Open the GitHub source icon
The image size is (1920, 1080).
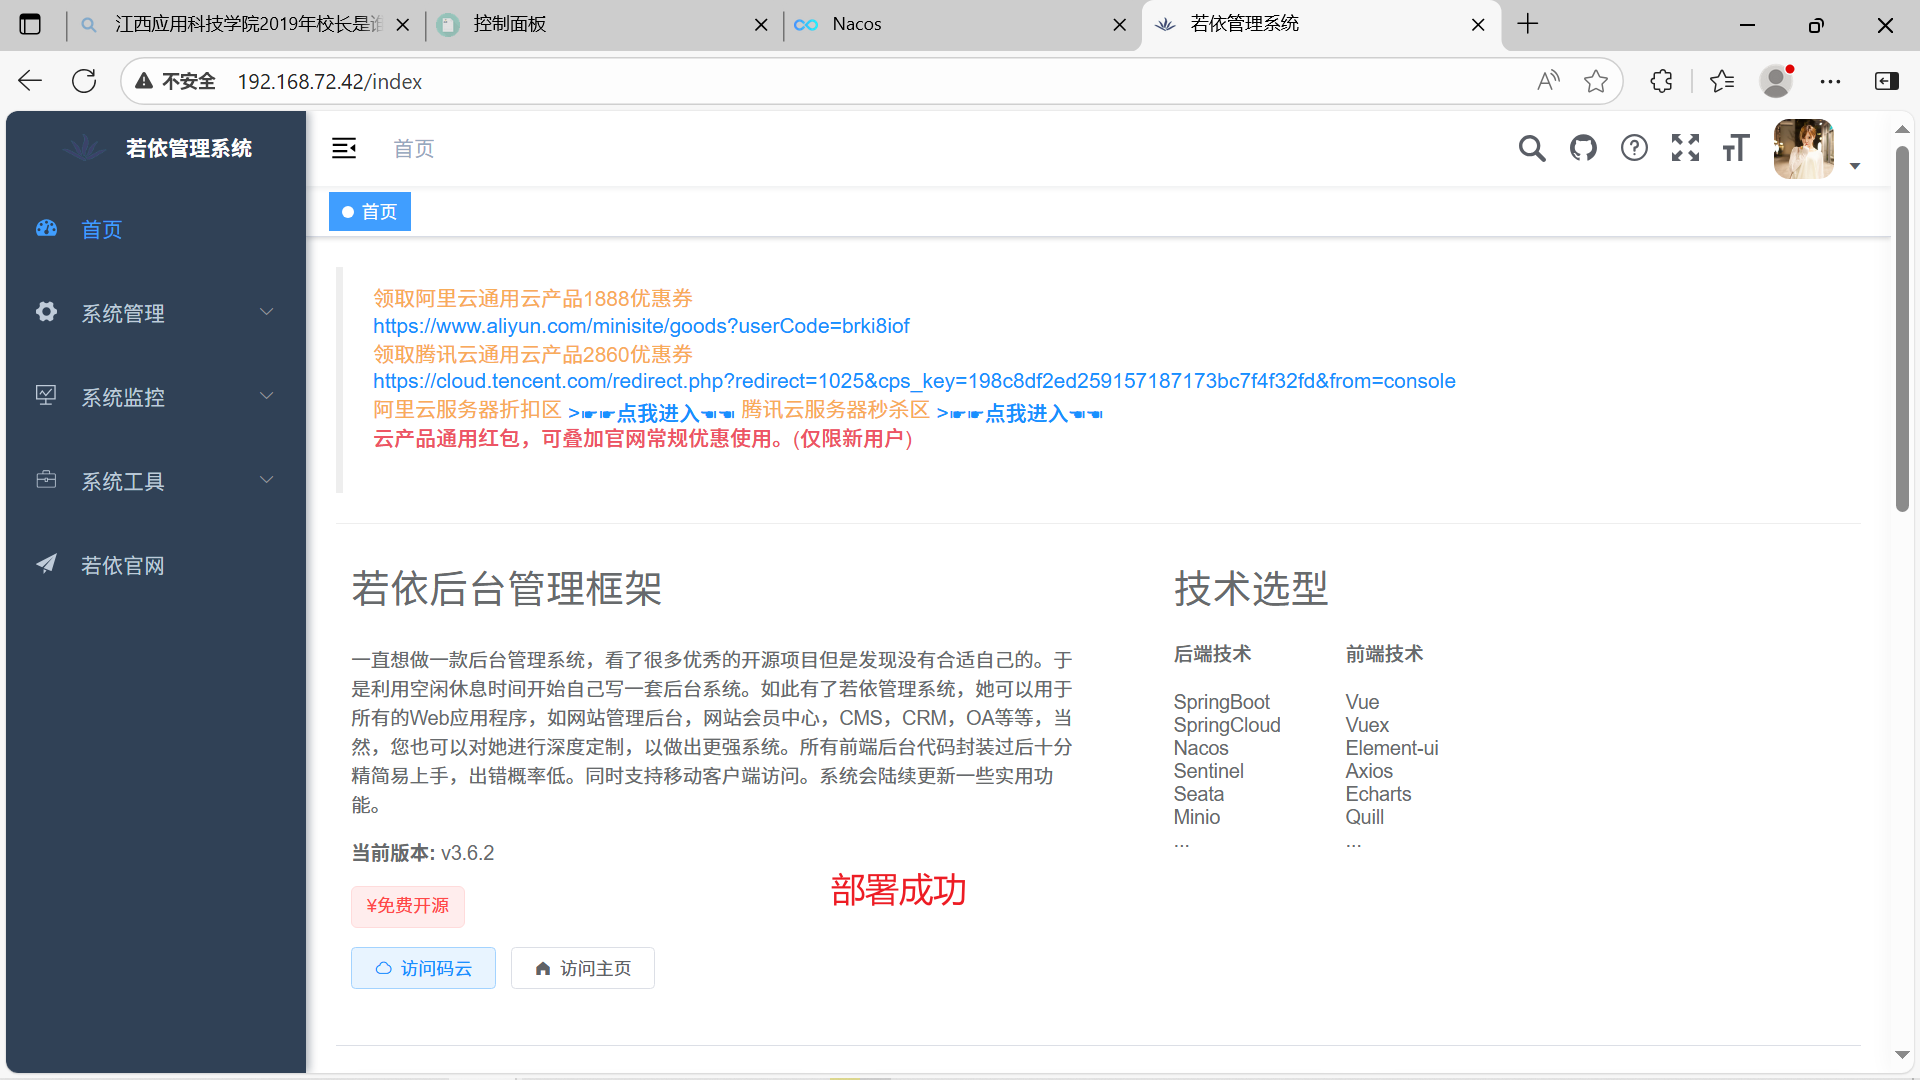tap(1583, 148)
